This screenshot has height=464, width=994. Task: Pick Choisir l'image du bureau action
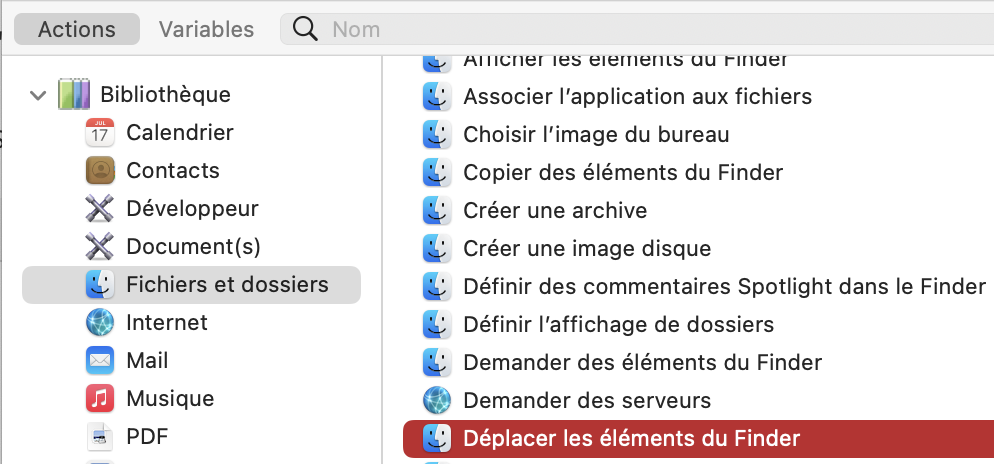(x=596, y=134)
